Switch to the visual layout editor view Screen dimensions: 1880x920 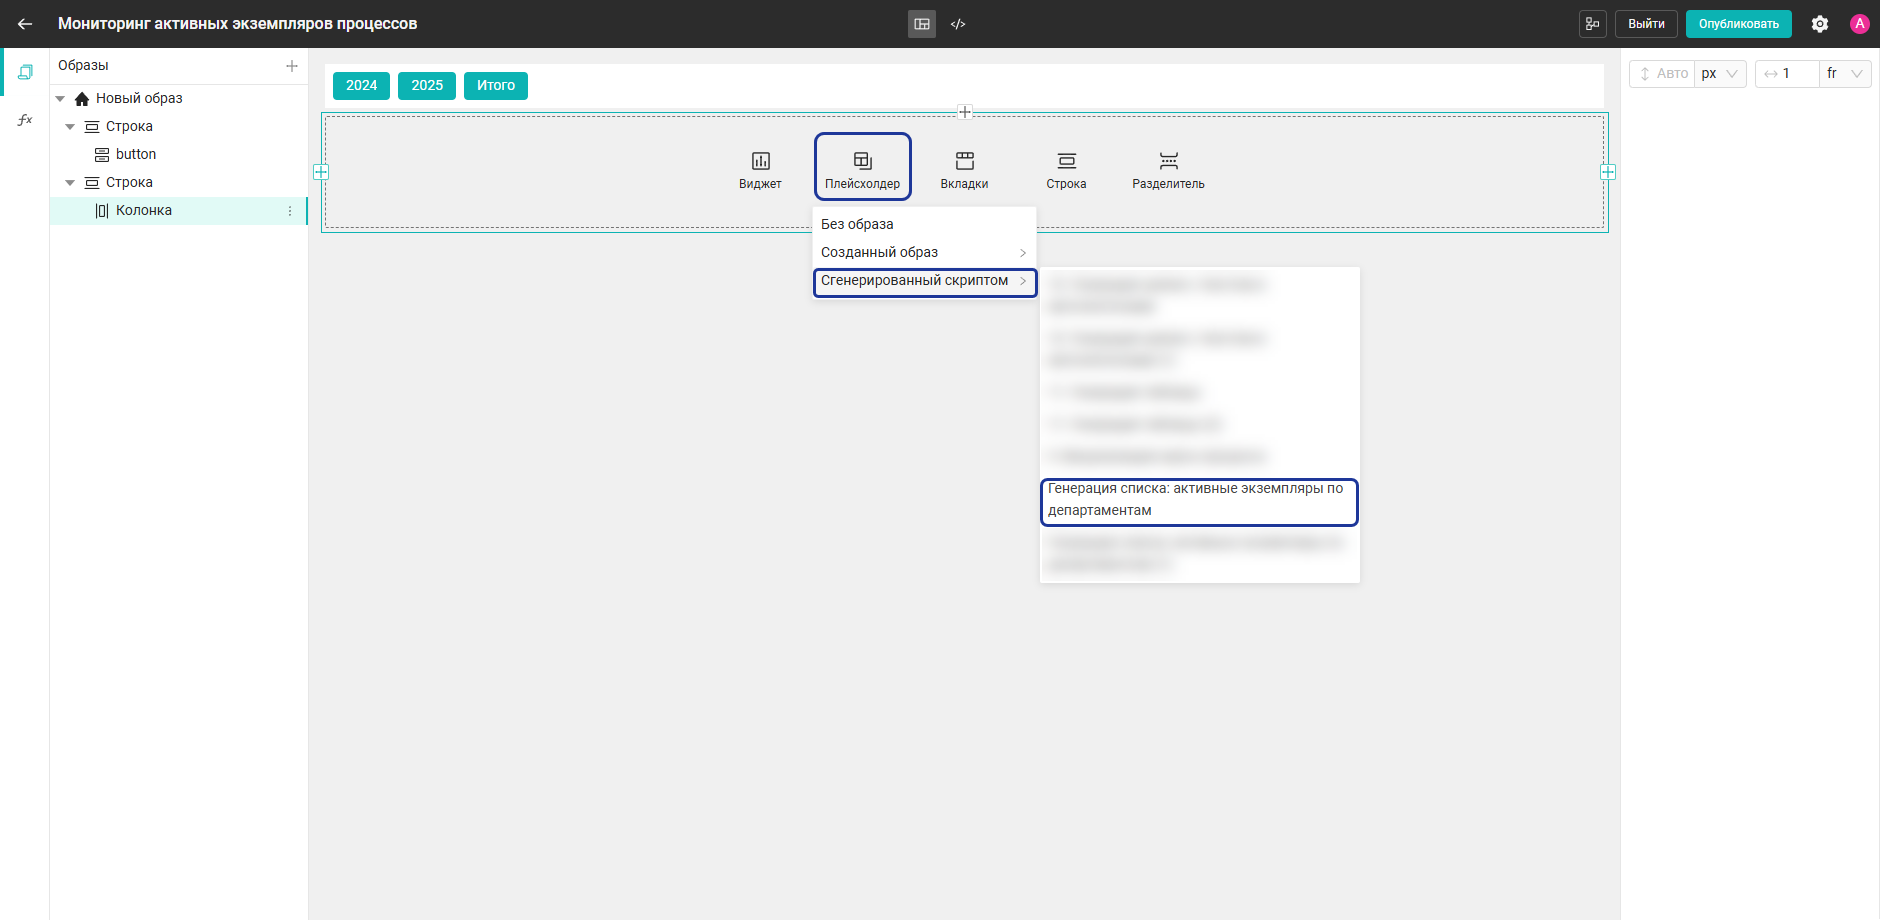pos(922,24)
